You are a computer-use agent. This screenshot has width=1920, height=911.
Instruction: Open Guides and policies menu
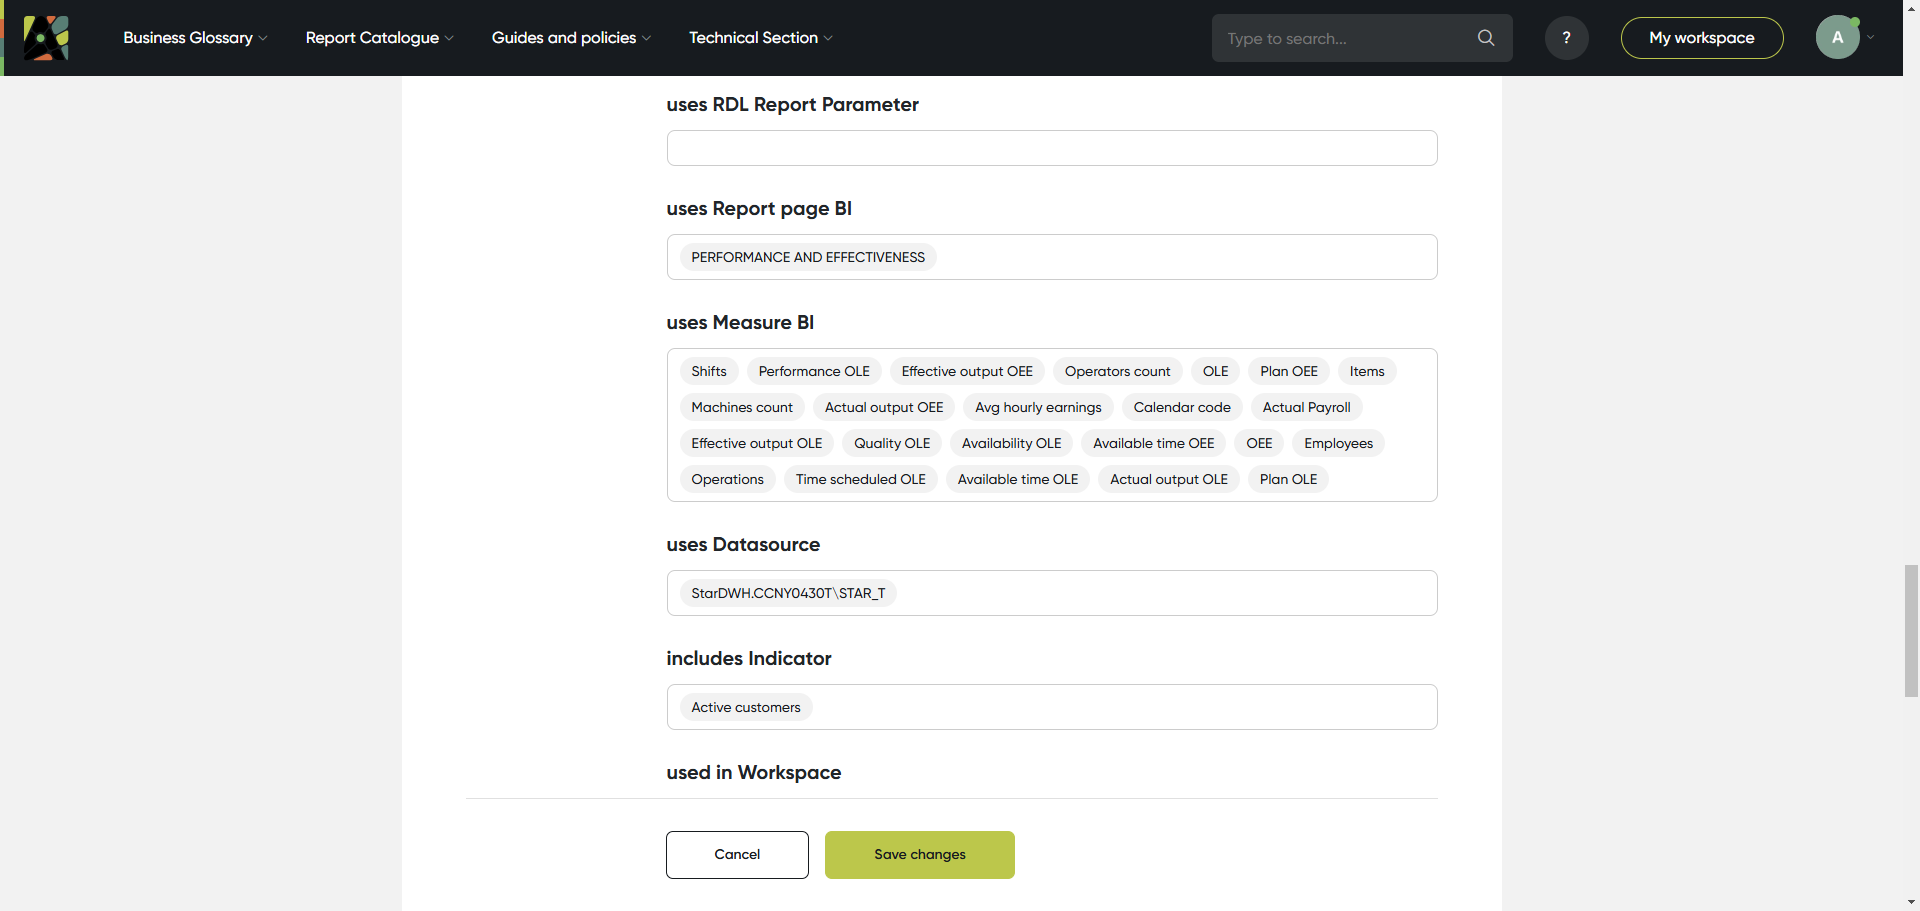point(571,38)
